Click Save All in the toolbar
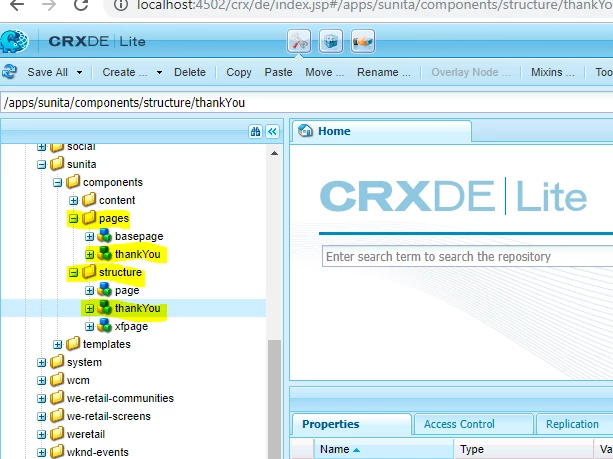Viewport: 613px width, 459px height. pyautogui.click(x=47, y=72)
